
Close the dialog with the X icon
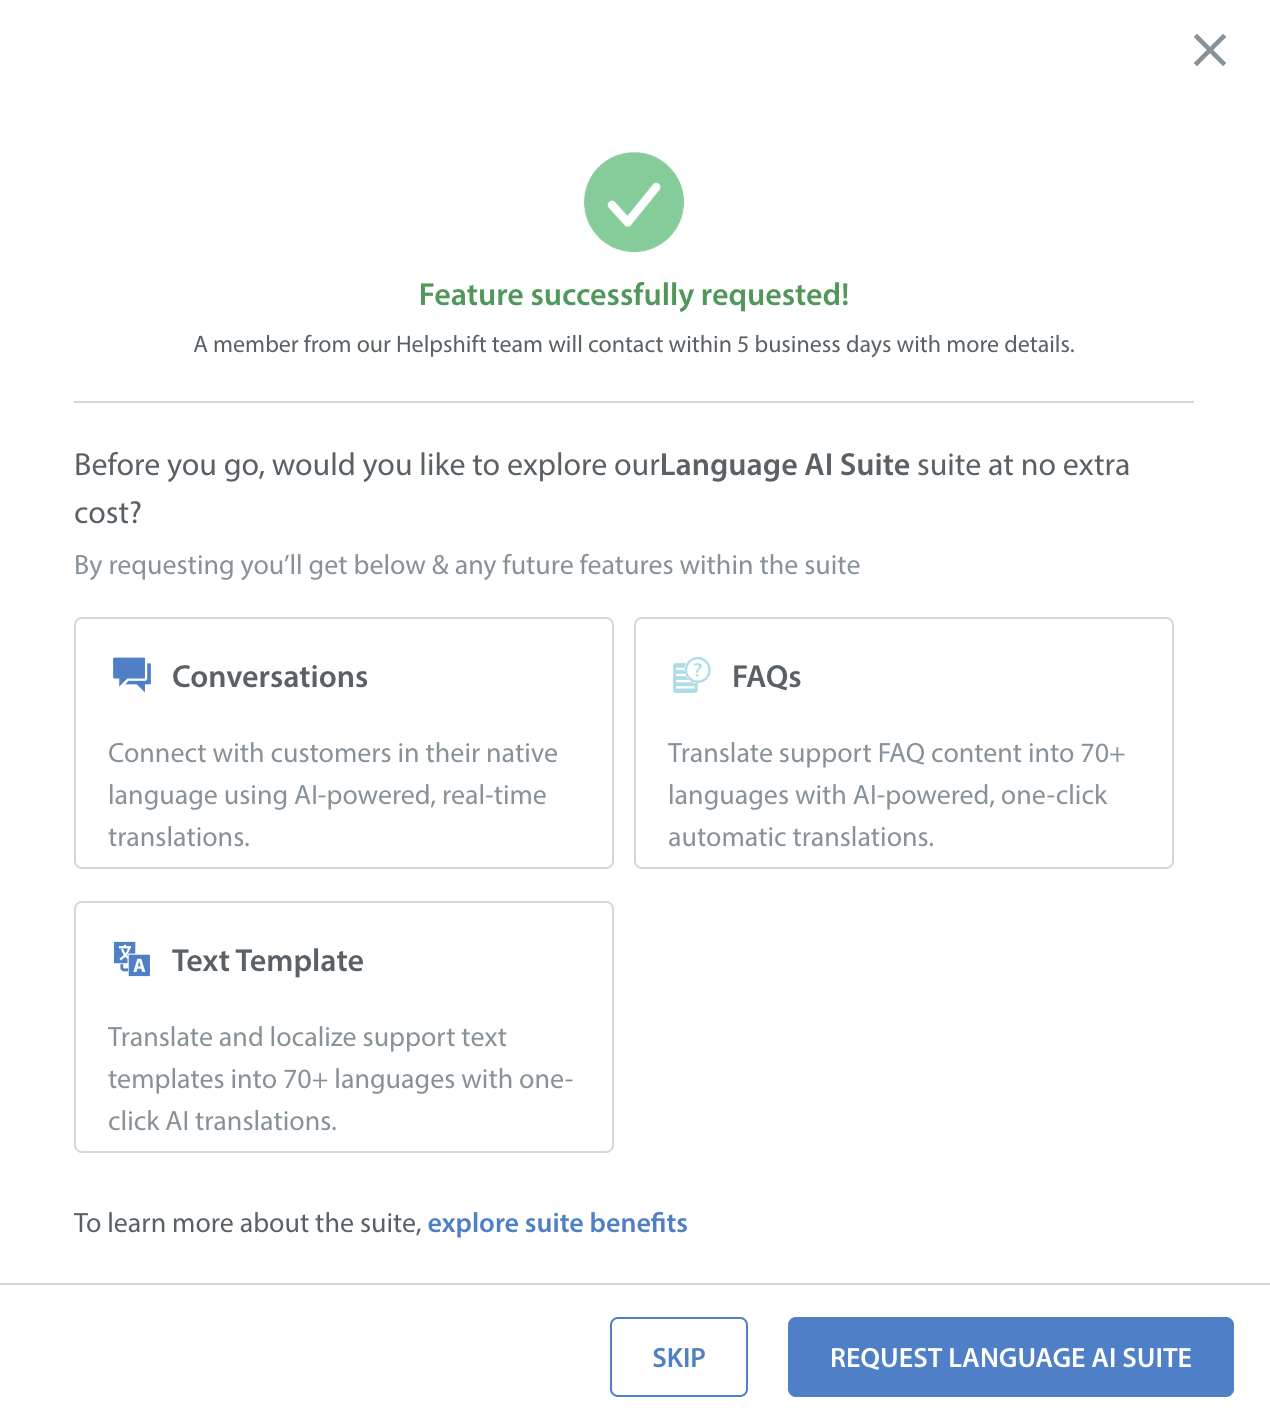1209,50
